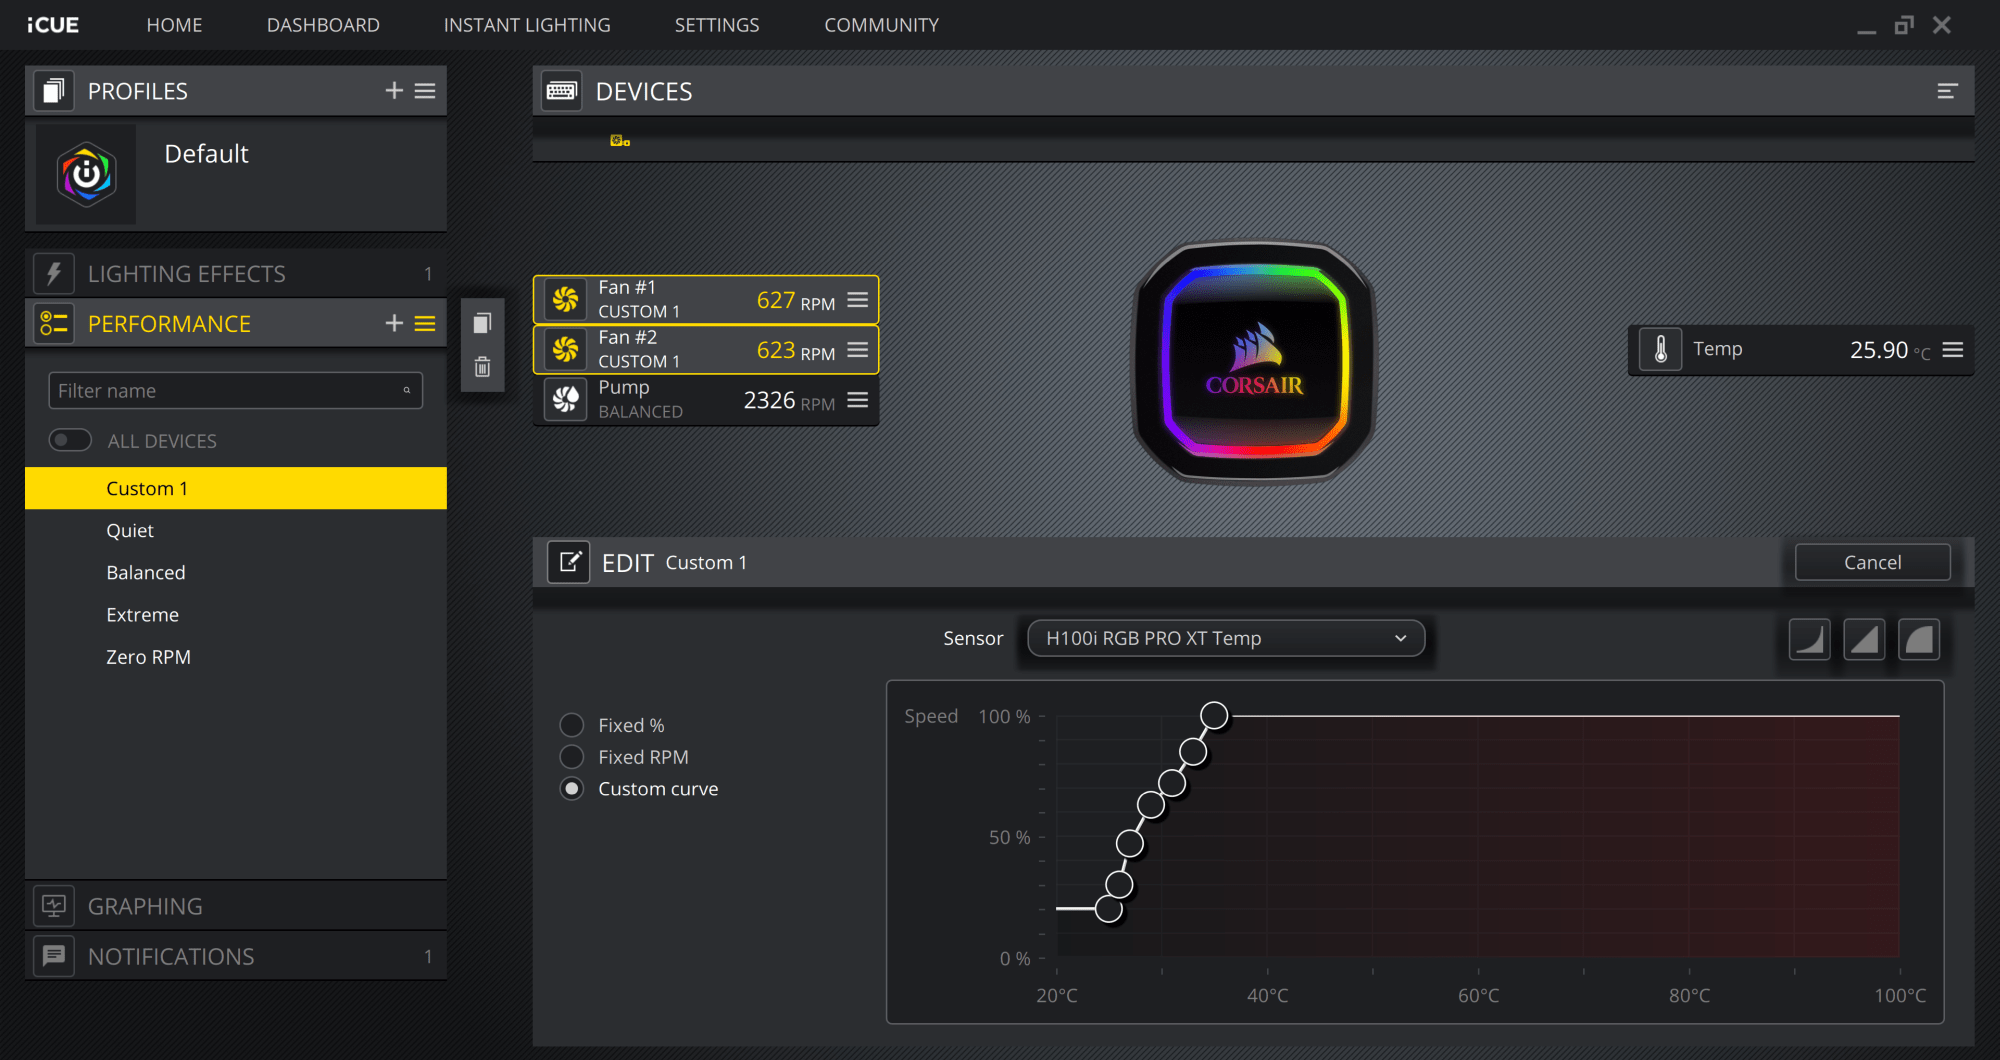Click the search magnifier in filter field
The width and height of the screenshot is (2000, 1060).
[x=407, y=391]
